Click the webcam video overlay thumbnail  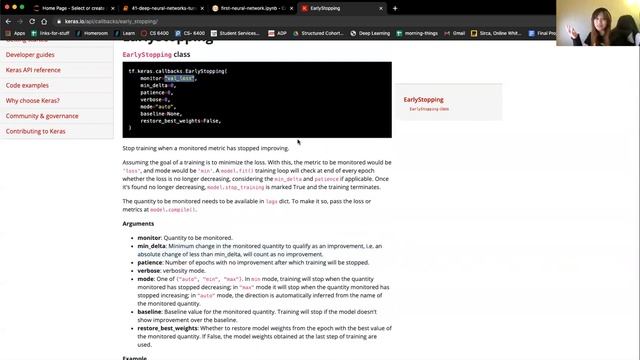(598, 23)
